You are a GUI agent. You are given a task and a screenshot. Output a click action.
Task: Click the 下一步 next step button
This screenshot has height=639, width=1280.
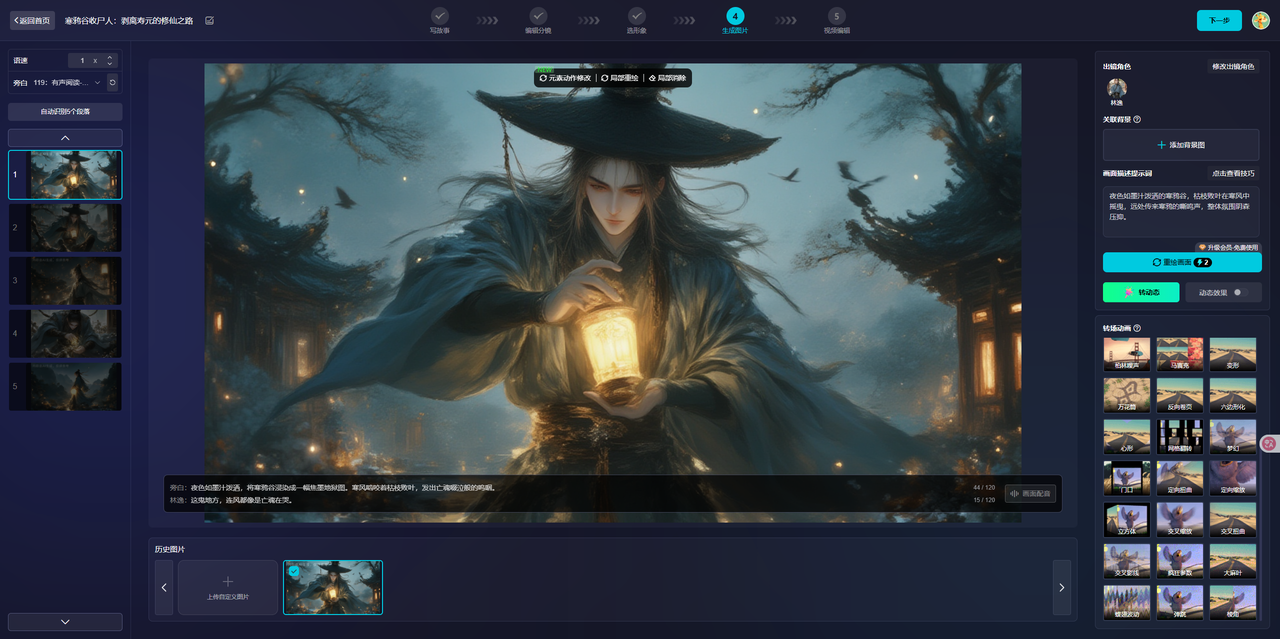point(1218,20)
